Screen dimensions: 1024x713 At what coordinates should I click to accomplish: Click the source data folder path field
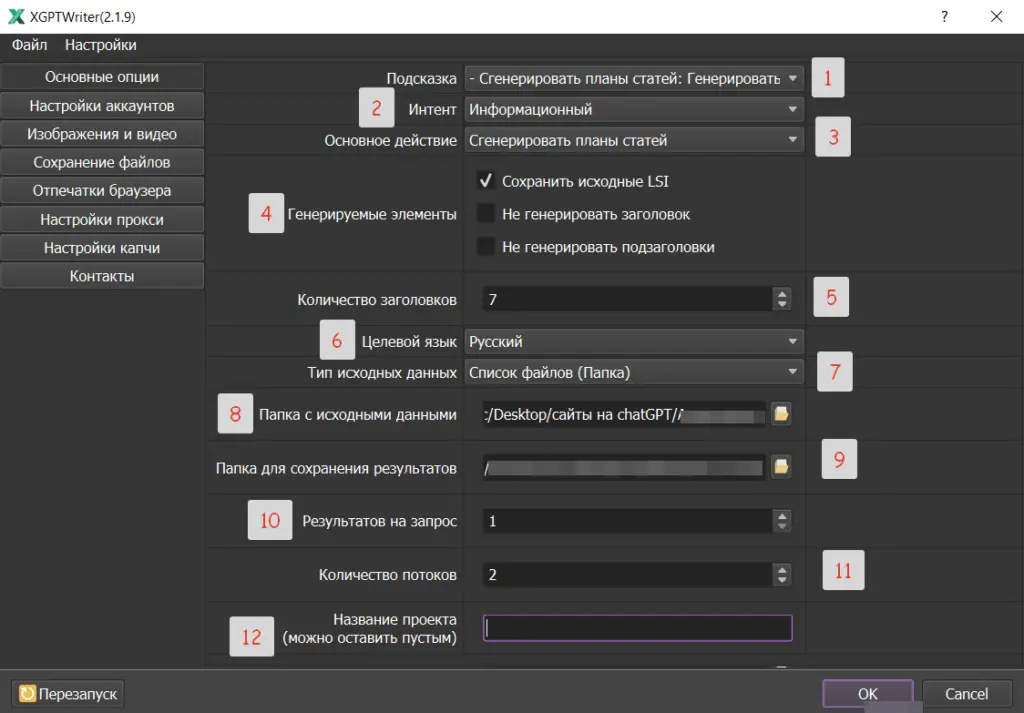click(x=624, y=414)
